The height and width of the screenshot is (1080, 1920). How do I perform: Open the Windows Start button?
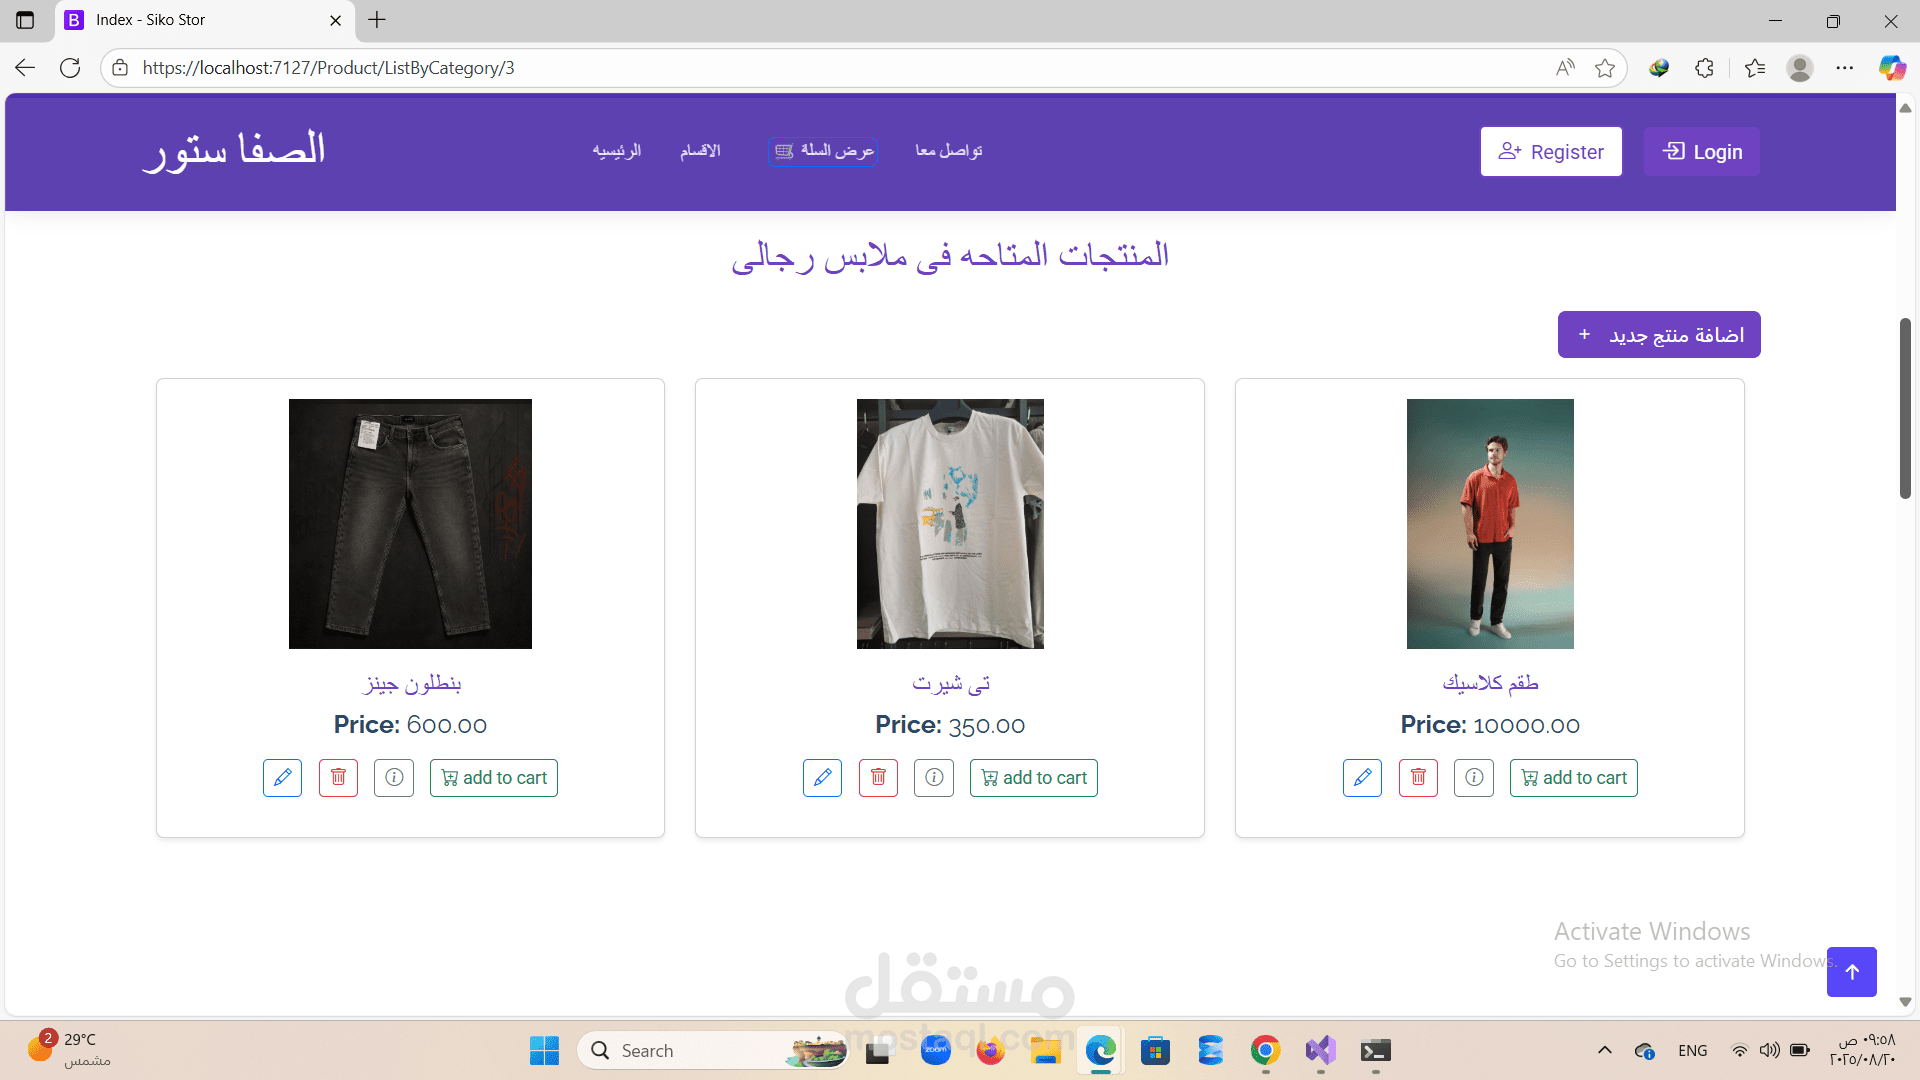(x=544, y=1051)
